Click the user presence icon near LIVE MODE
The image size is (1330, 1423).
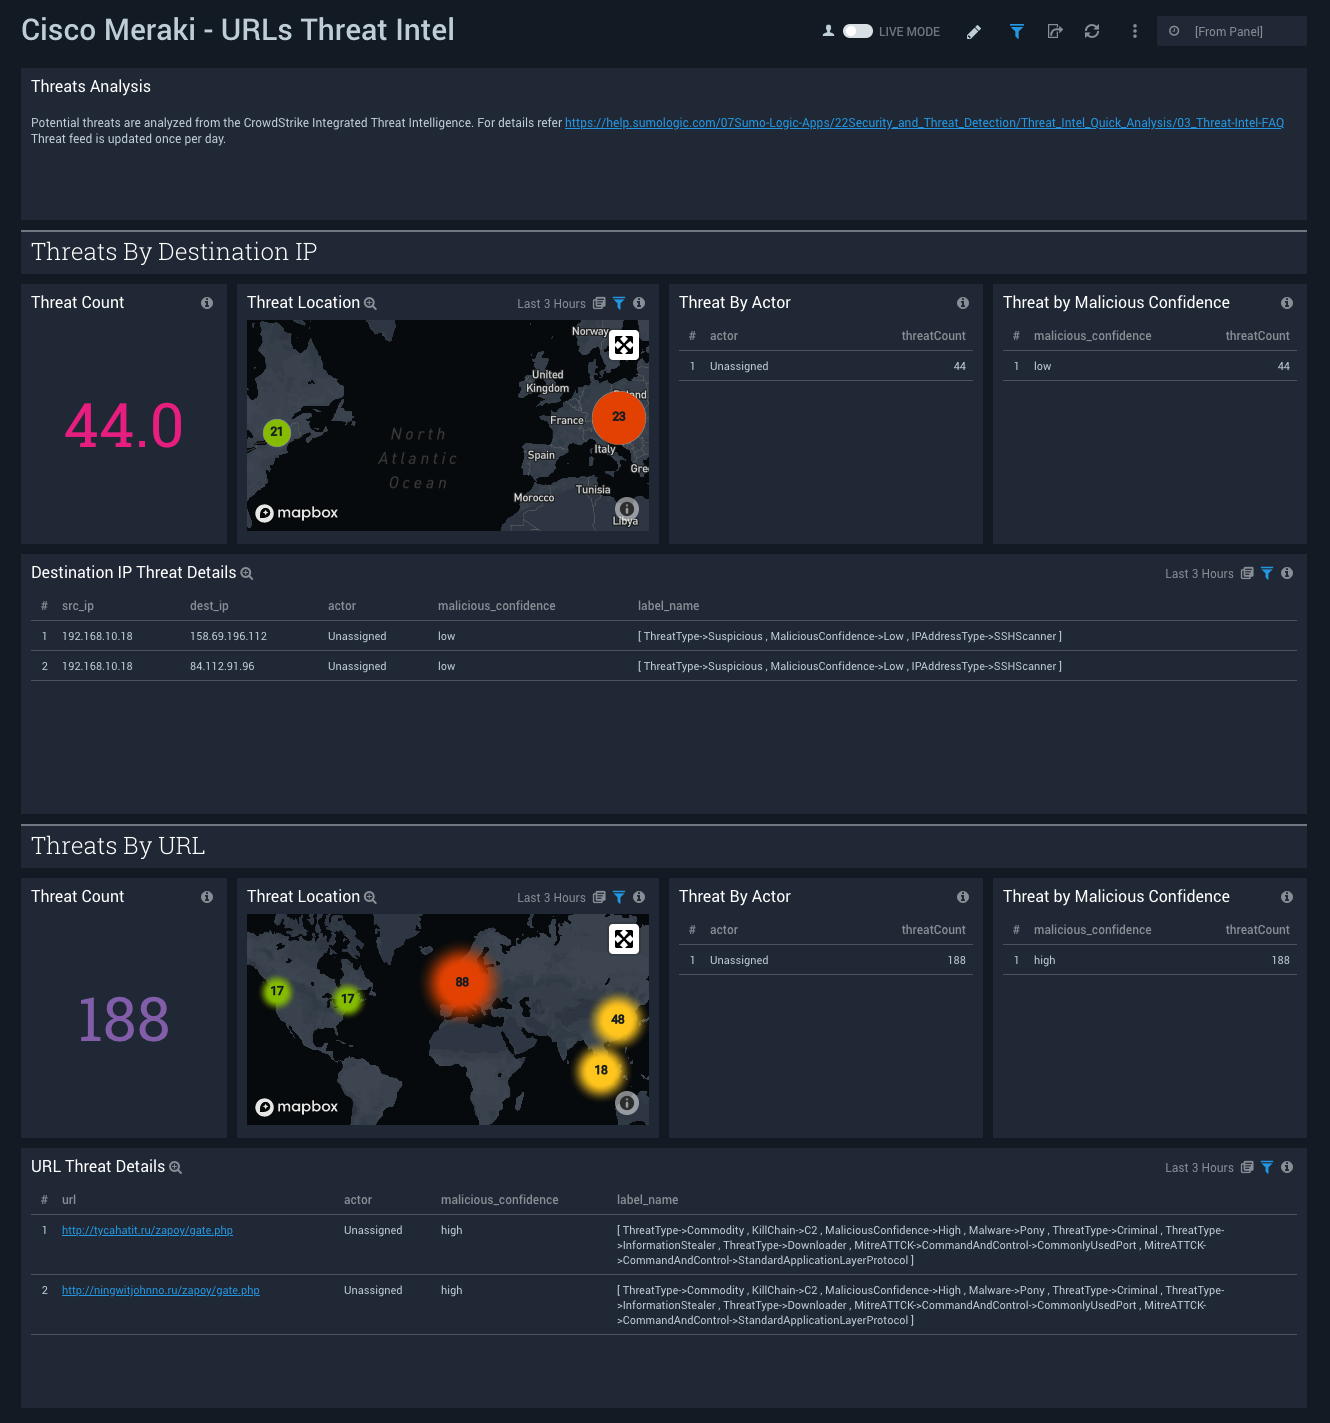[828, 31]
